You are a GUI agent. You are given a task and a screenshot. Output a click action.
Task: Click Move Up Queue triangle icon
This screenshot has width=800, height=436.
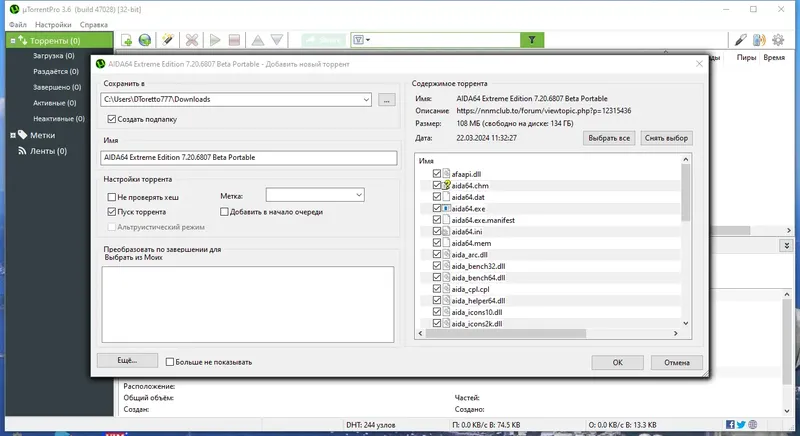click(258, 40)
